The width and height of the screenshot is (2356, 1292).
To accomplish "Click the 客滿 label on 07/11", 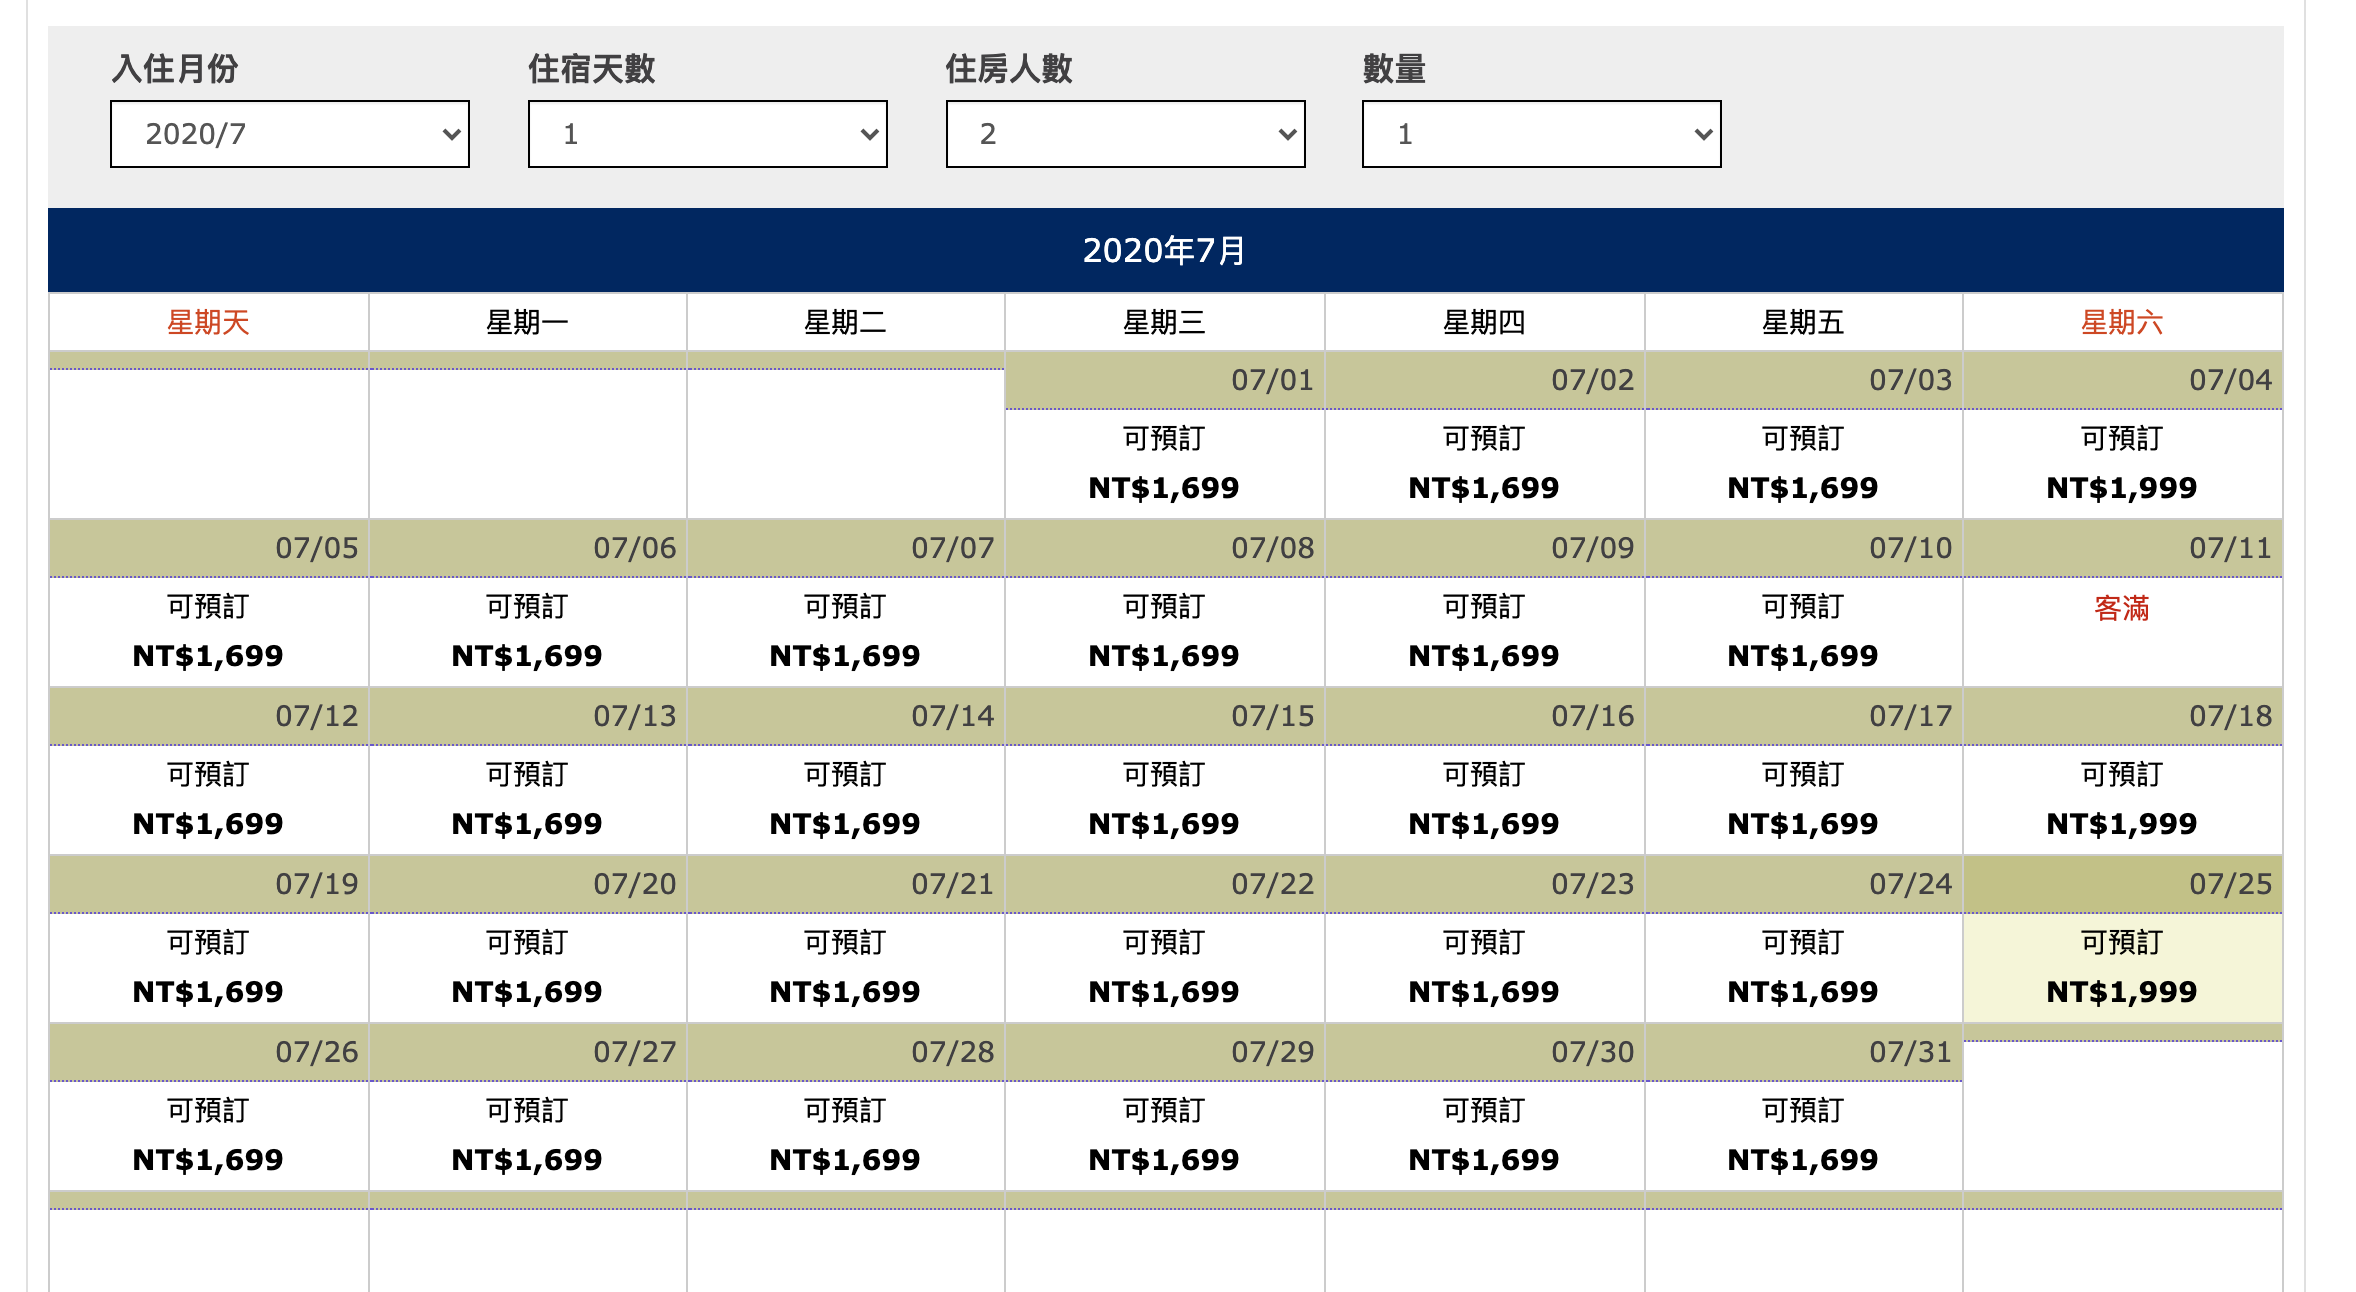I will pos(2122,608).
